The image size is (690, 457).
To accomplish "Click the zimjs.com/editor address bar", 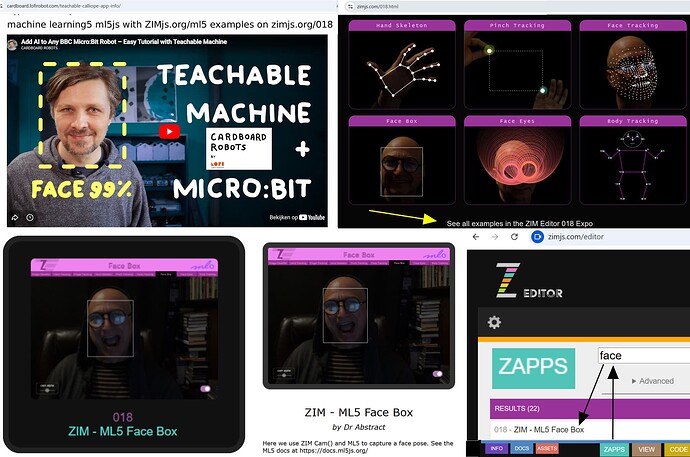I will (575, 237).
